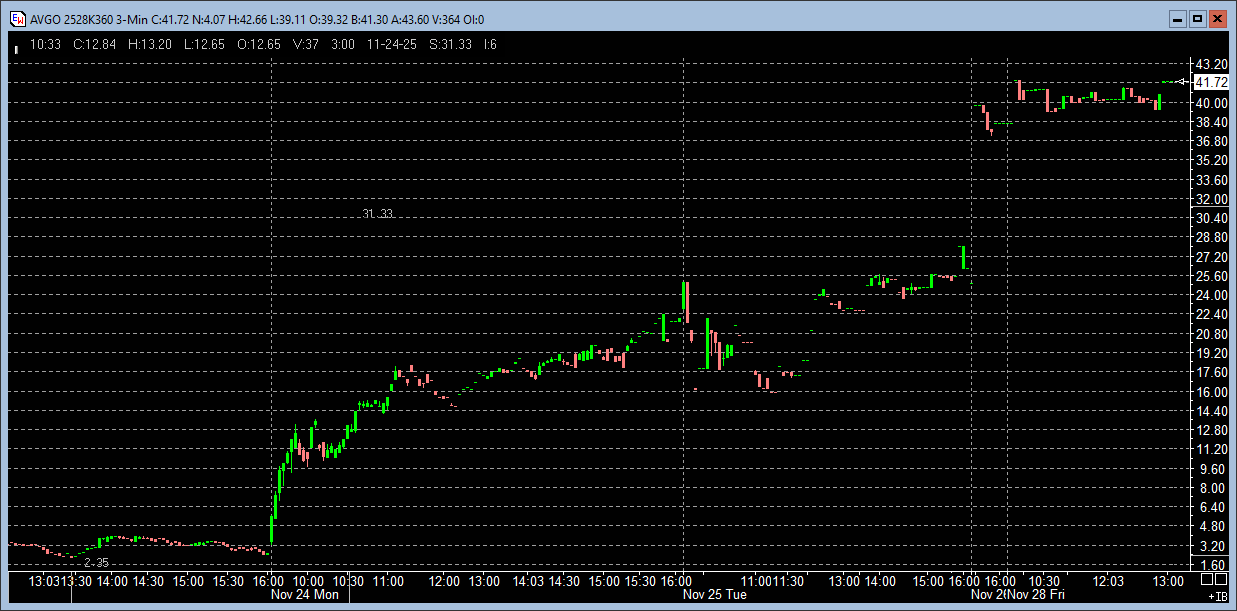Click the 43.20 level on price axis
1237x611 pixels.
pyautogui.click(x=1211, y=63)
